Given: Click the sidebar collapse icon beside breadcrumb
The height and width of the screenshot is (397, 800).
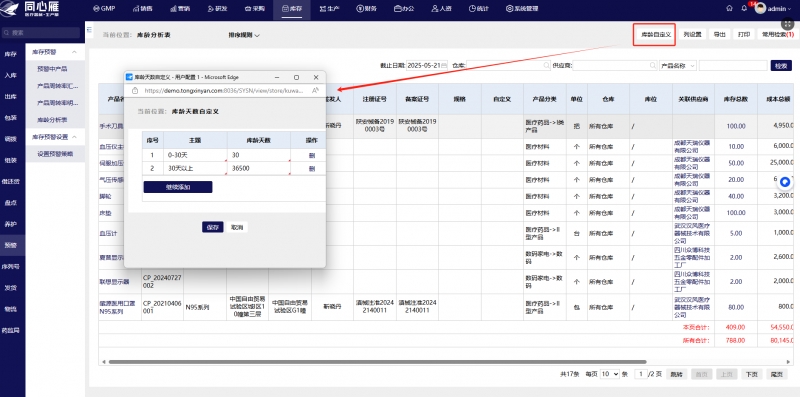Looking at the screenshot, I should pyautogui.click(x=90, y=30).
